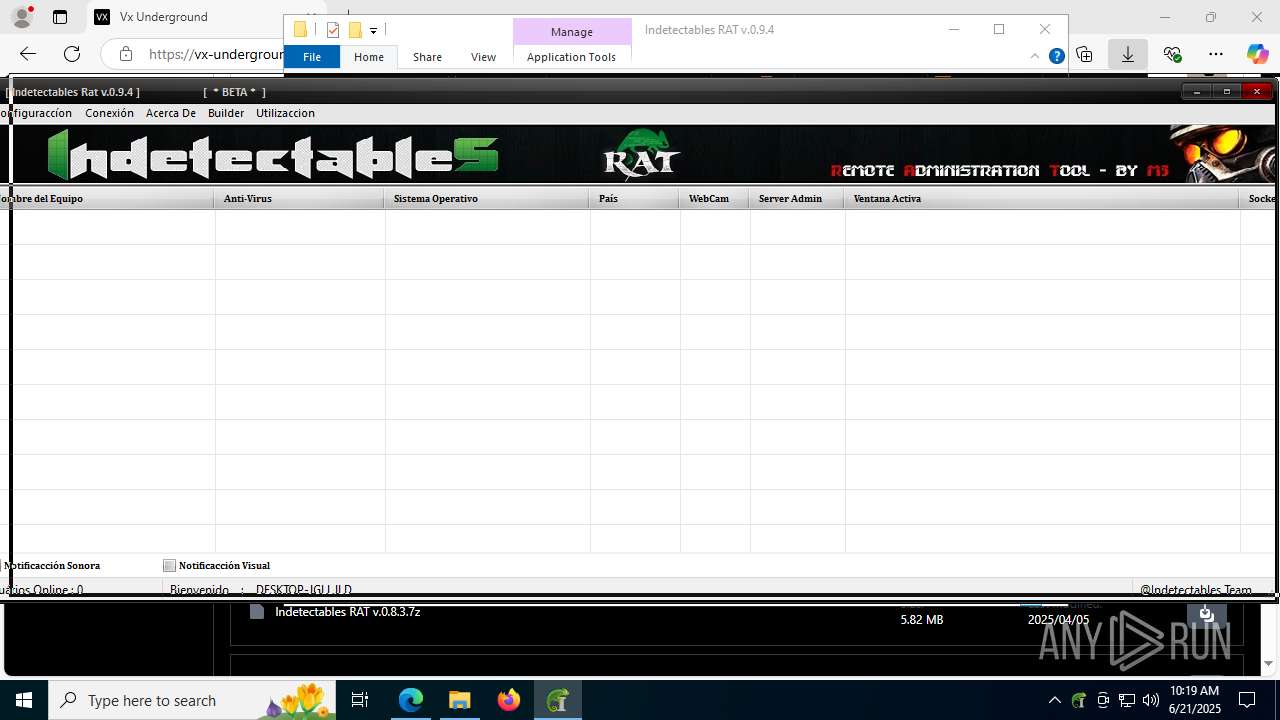Open the File tab in Explorer window
Image resolution: width=1280 pixels, height=720 pixels.
click(312, 57)
